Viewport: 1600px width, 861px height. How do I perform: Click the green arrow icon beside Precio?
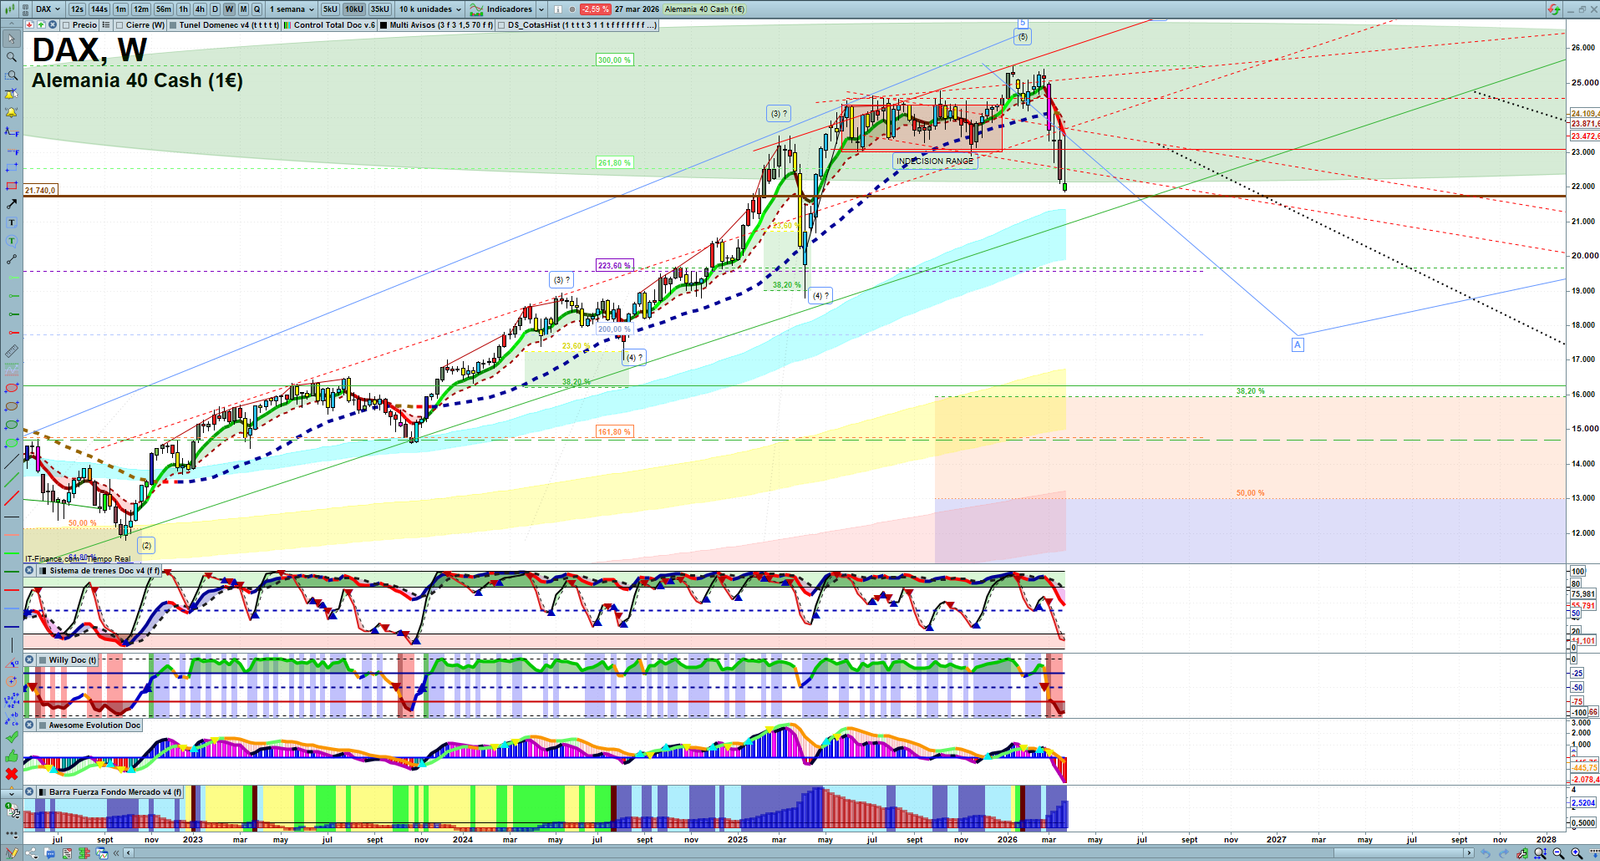click(42, 25)
